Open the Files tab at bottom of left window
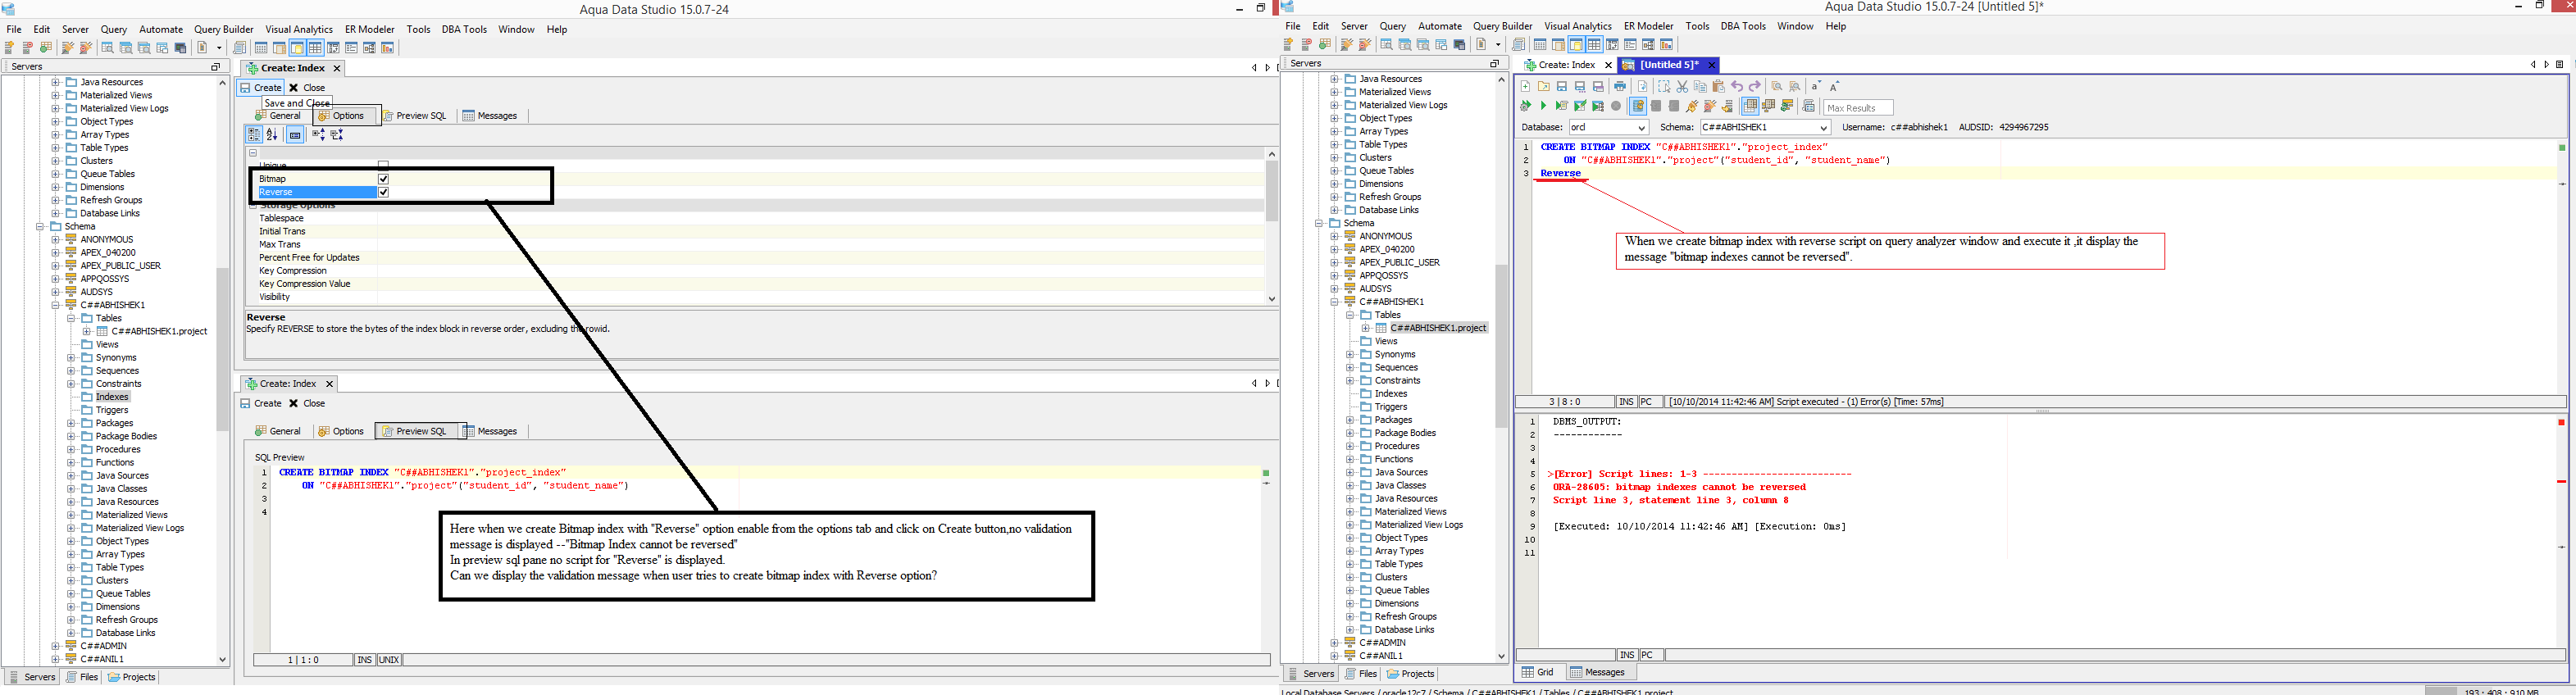2576x695 pixels. (82, 677)
